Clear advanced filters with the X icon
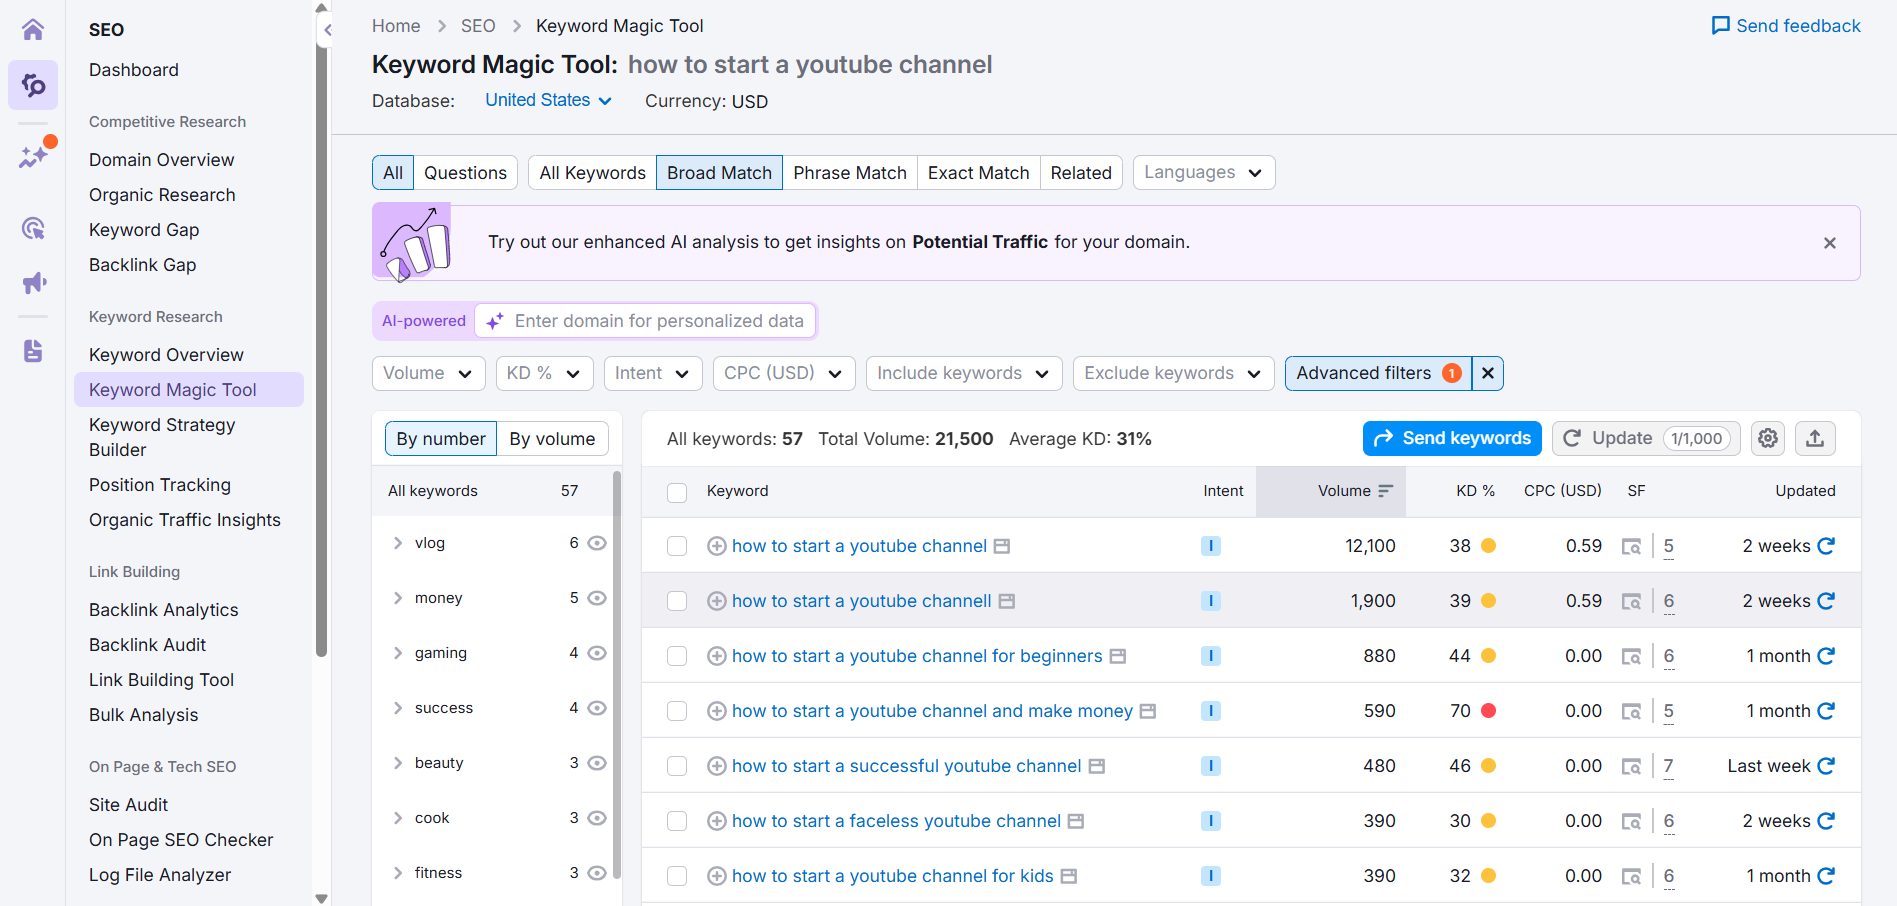This screenshot has width=1897, height=906. (1488, 373)
